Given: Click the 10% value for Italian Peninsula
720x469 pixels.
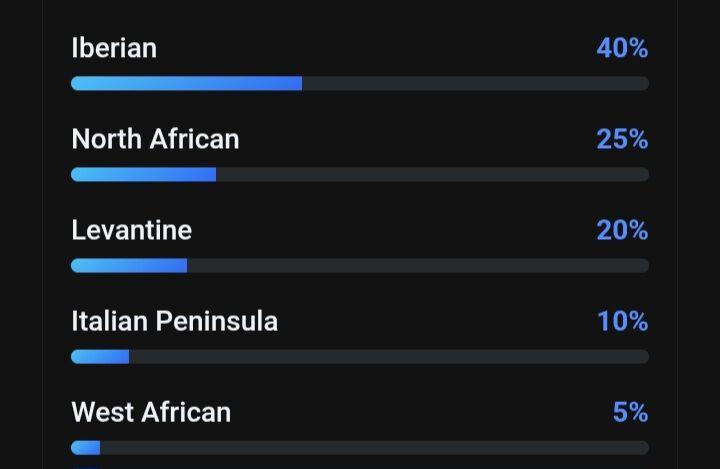Looking at the screenshot, I should pos(622,321).
